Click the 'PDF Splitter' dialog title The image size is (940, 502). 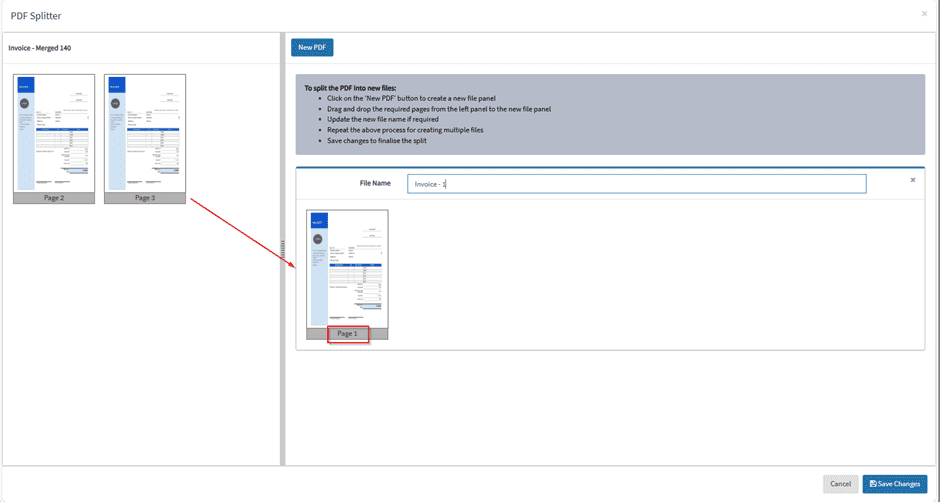36,15
